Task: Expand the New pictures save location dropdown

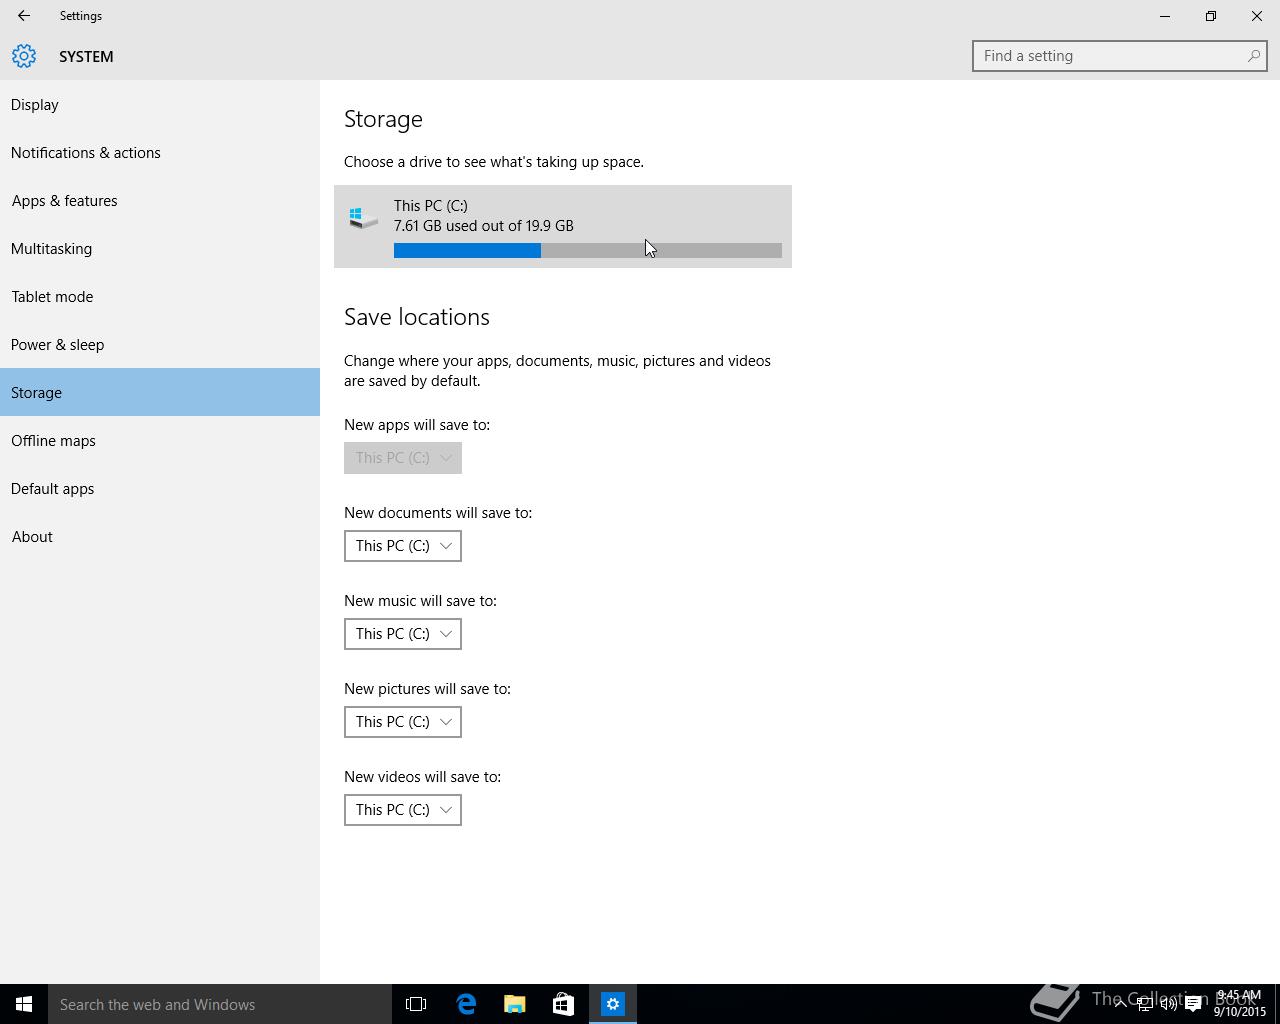Action: click(x=403, y=722)
